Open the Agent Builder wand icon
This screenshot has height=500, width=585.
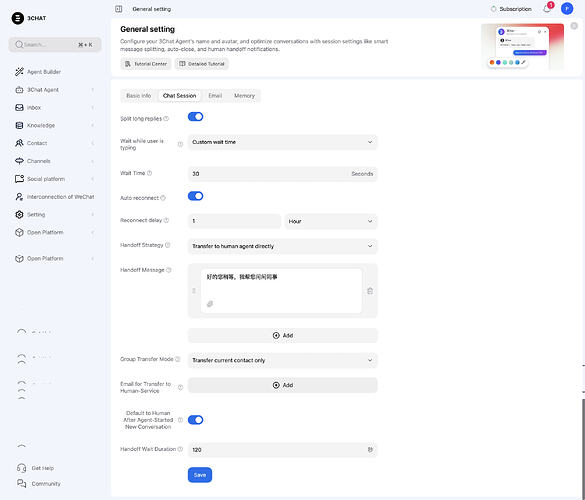19,72
